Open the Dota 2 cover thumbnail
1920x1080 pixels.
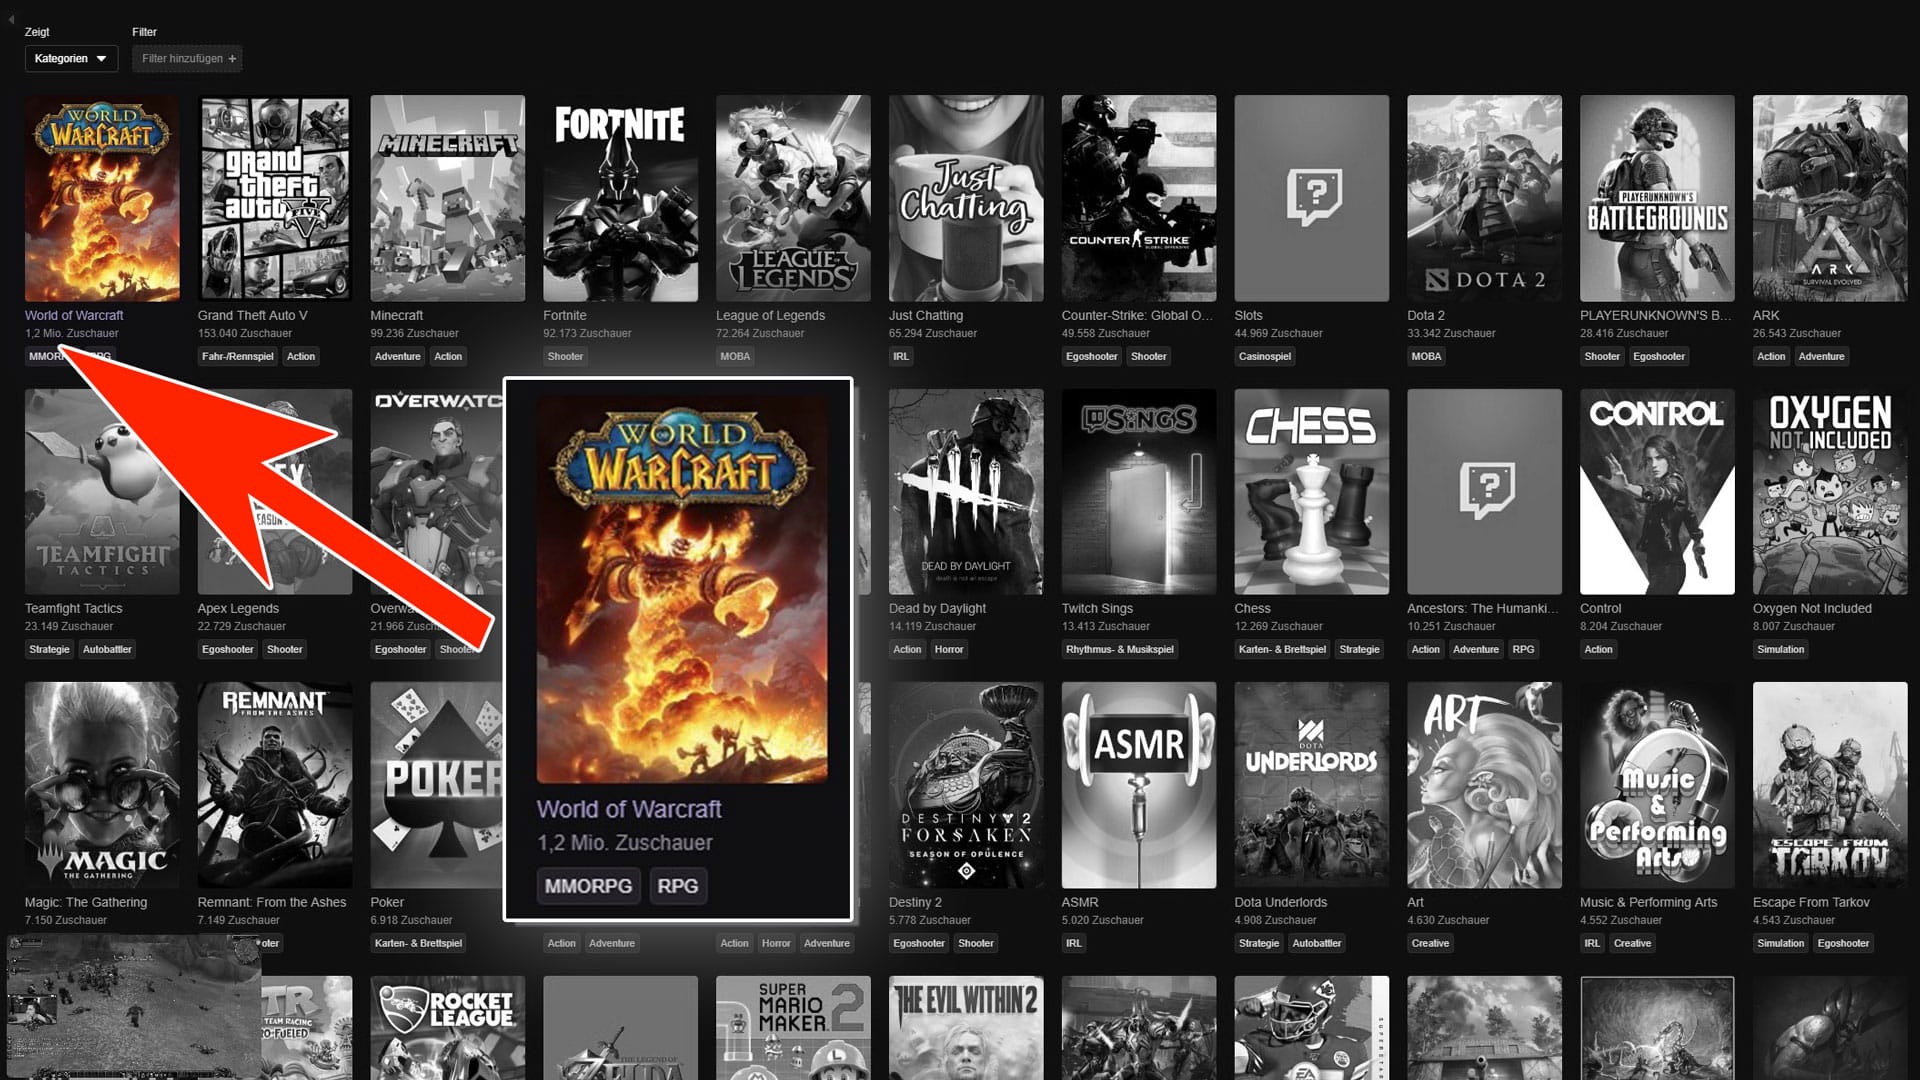(1485, 198)
